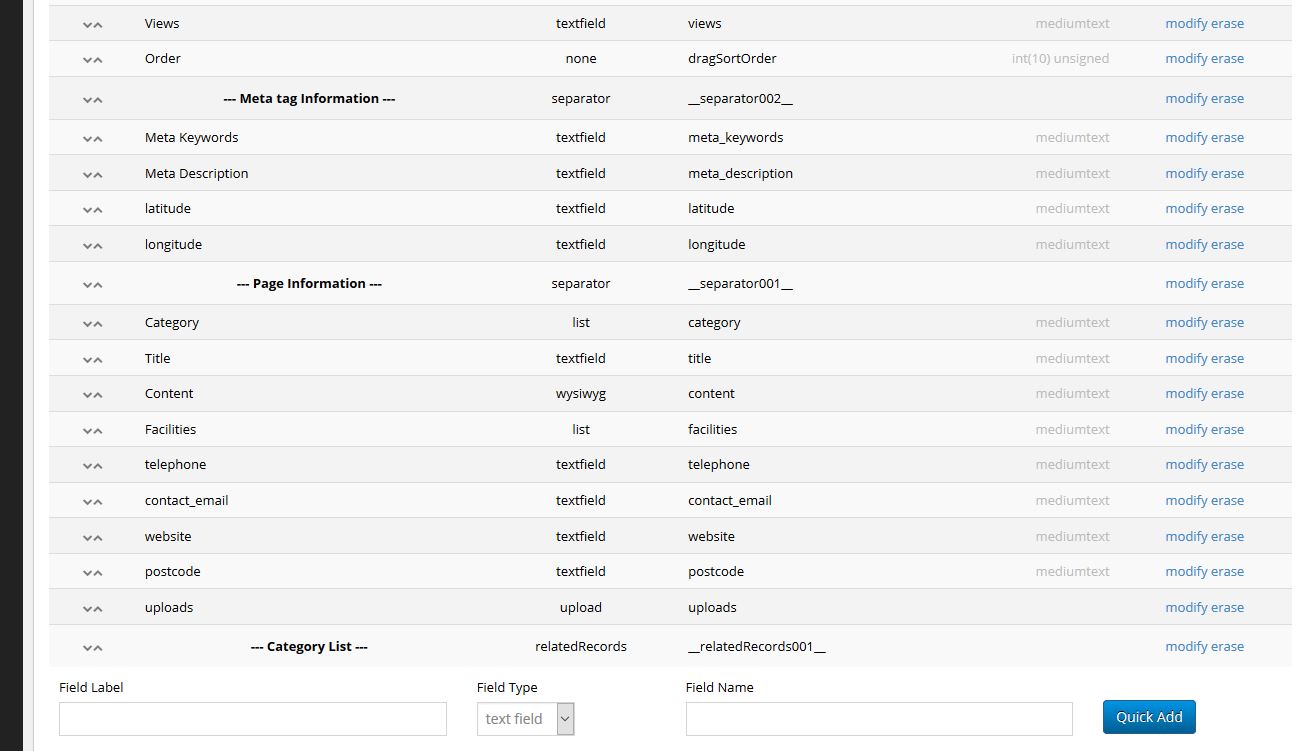Screen dimensions: 1304x751
Task: Click the sort arrows icon for postcode row
Action: pyautogui.click(x=93, y=572)
